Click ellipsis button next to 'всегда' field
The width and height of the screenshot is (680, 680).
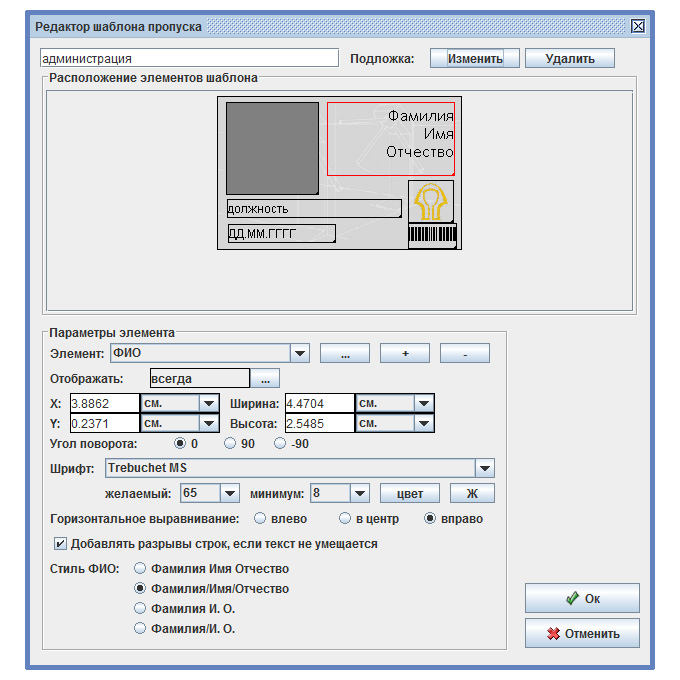click(x=265, y=379)
